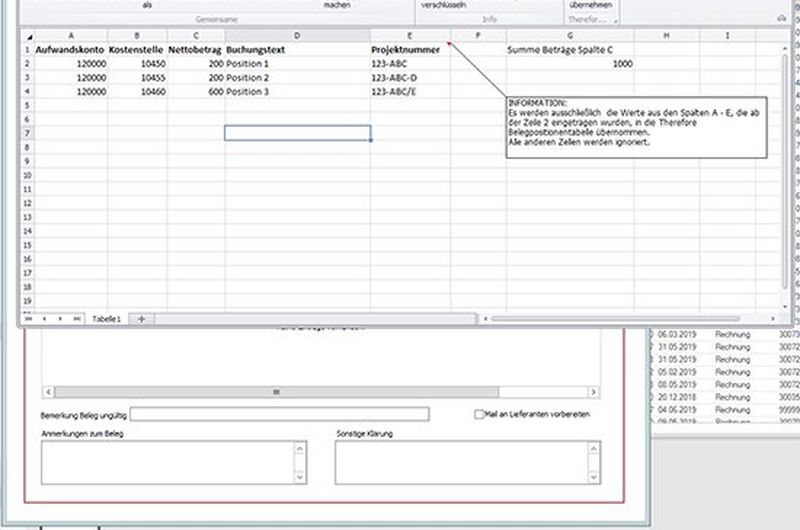The width and height of the screenshot is (800, 530).
Task: Click down arrow in 'Sonstige Klärung' box
Action: (594, 477)
